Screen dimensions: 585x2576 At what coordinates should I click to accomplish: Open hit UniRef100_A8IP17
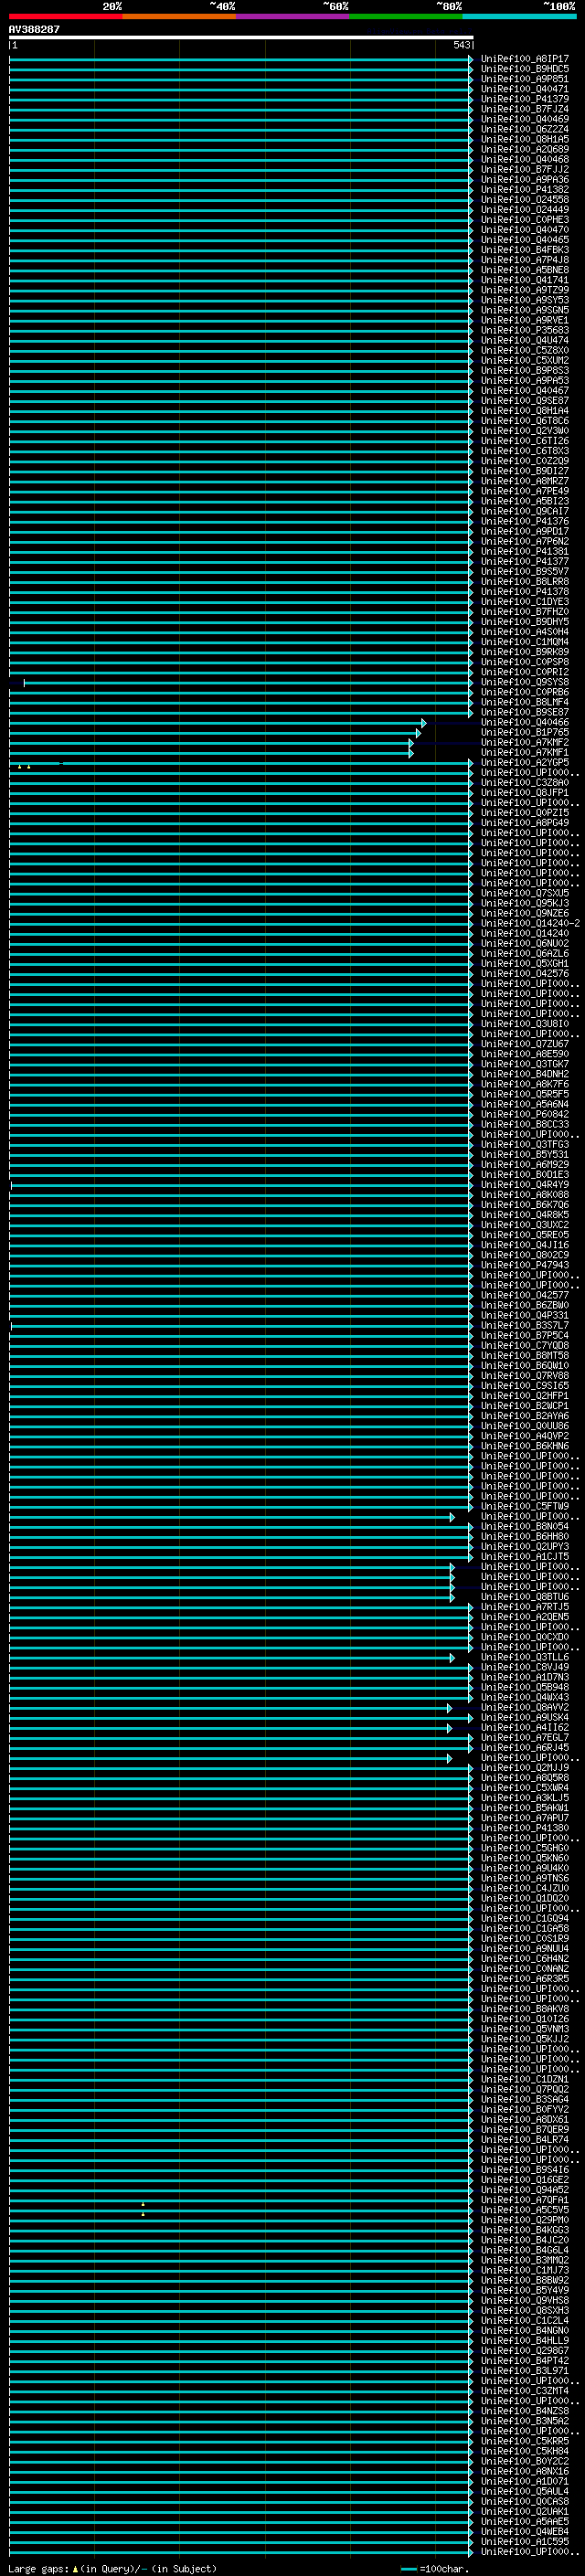[x=524, y=59]
